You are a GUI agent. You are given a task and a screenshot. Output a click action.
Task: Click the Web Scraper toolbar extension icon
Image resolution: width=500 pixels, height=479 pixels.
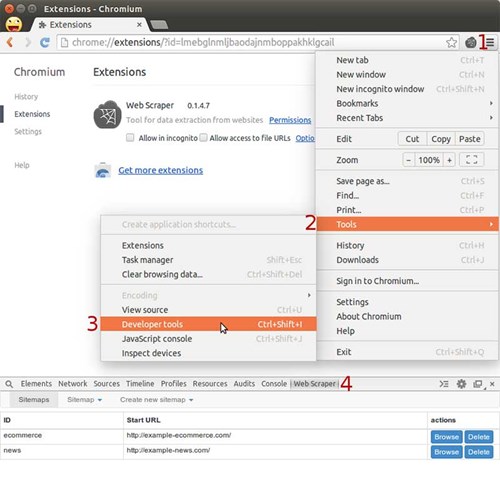tap(471, 42)
